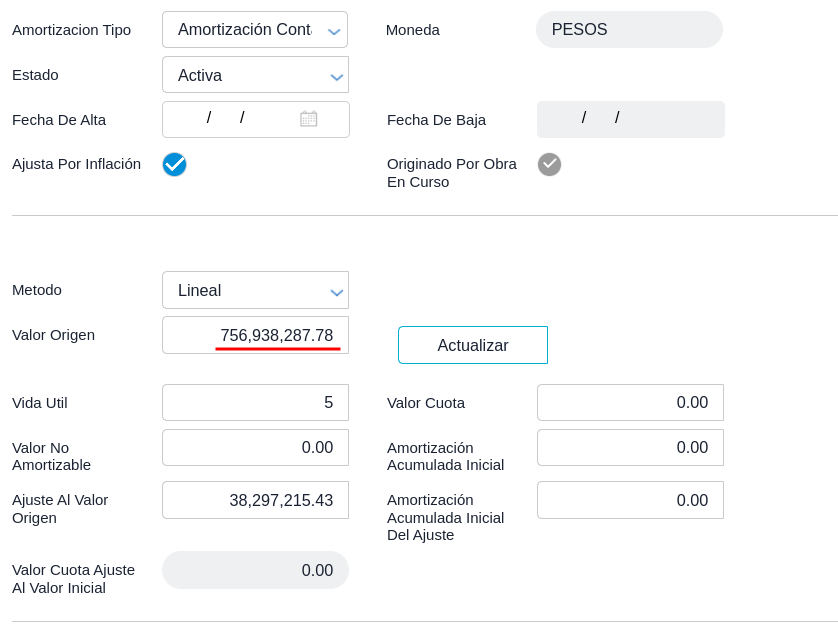
Task: Click the Valor Origen input field
Action: [255, 335]
